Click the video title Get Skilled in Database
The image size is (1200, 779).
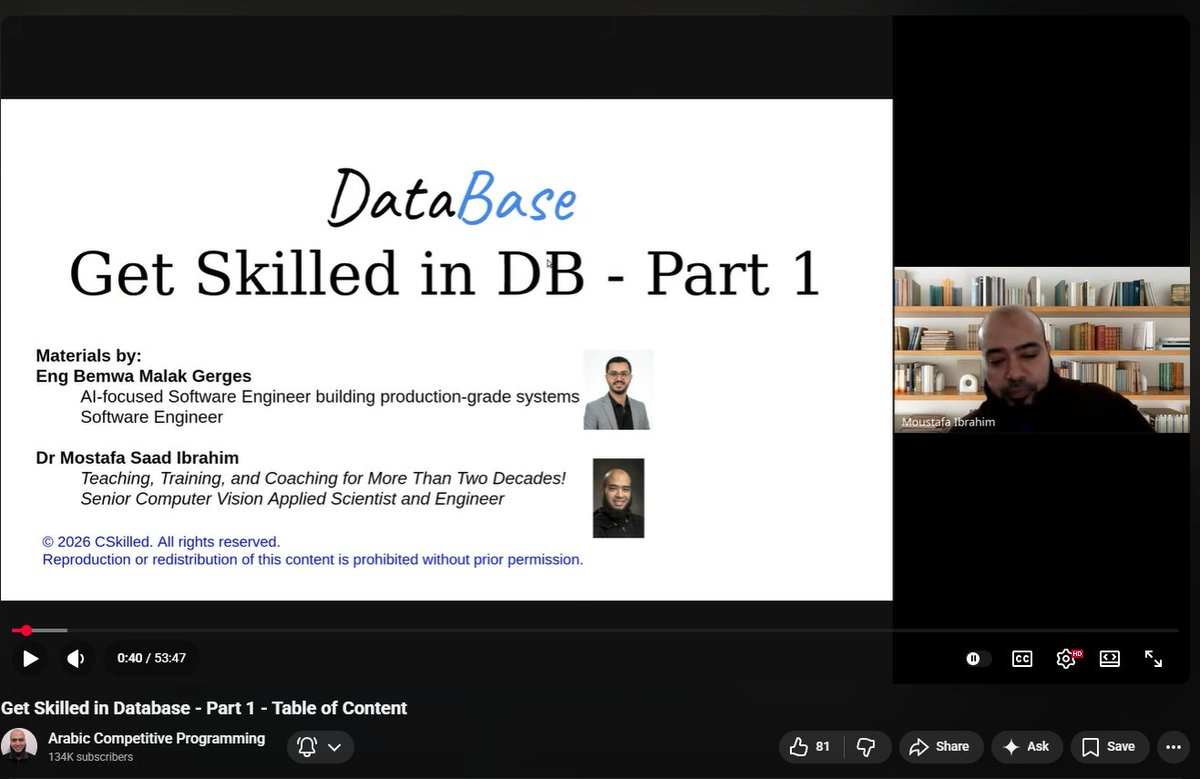pos(204,708)
